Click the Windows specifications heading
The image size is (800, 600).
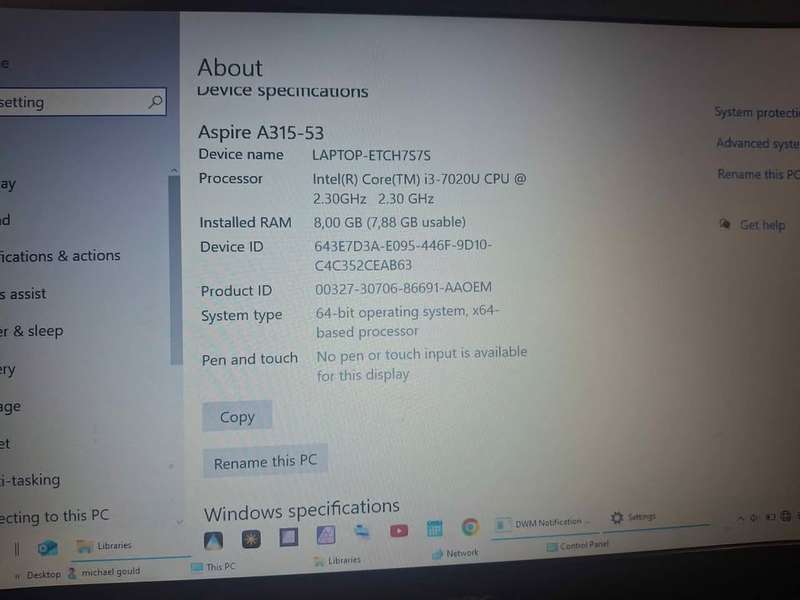302,509
